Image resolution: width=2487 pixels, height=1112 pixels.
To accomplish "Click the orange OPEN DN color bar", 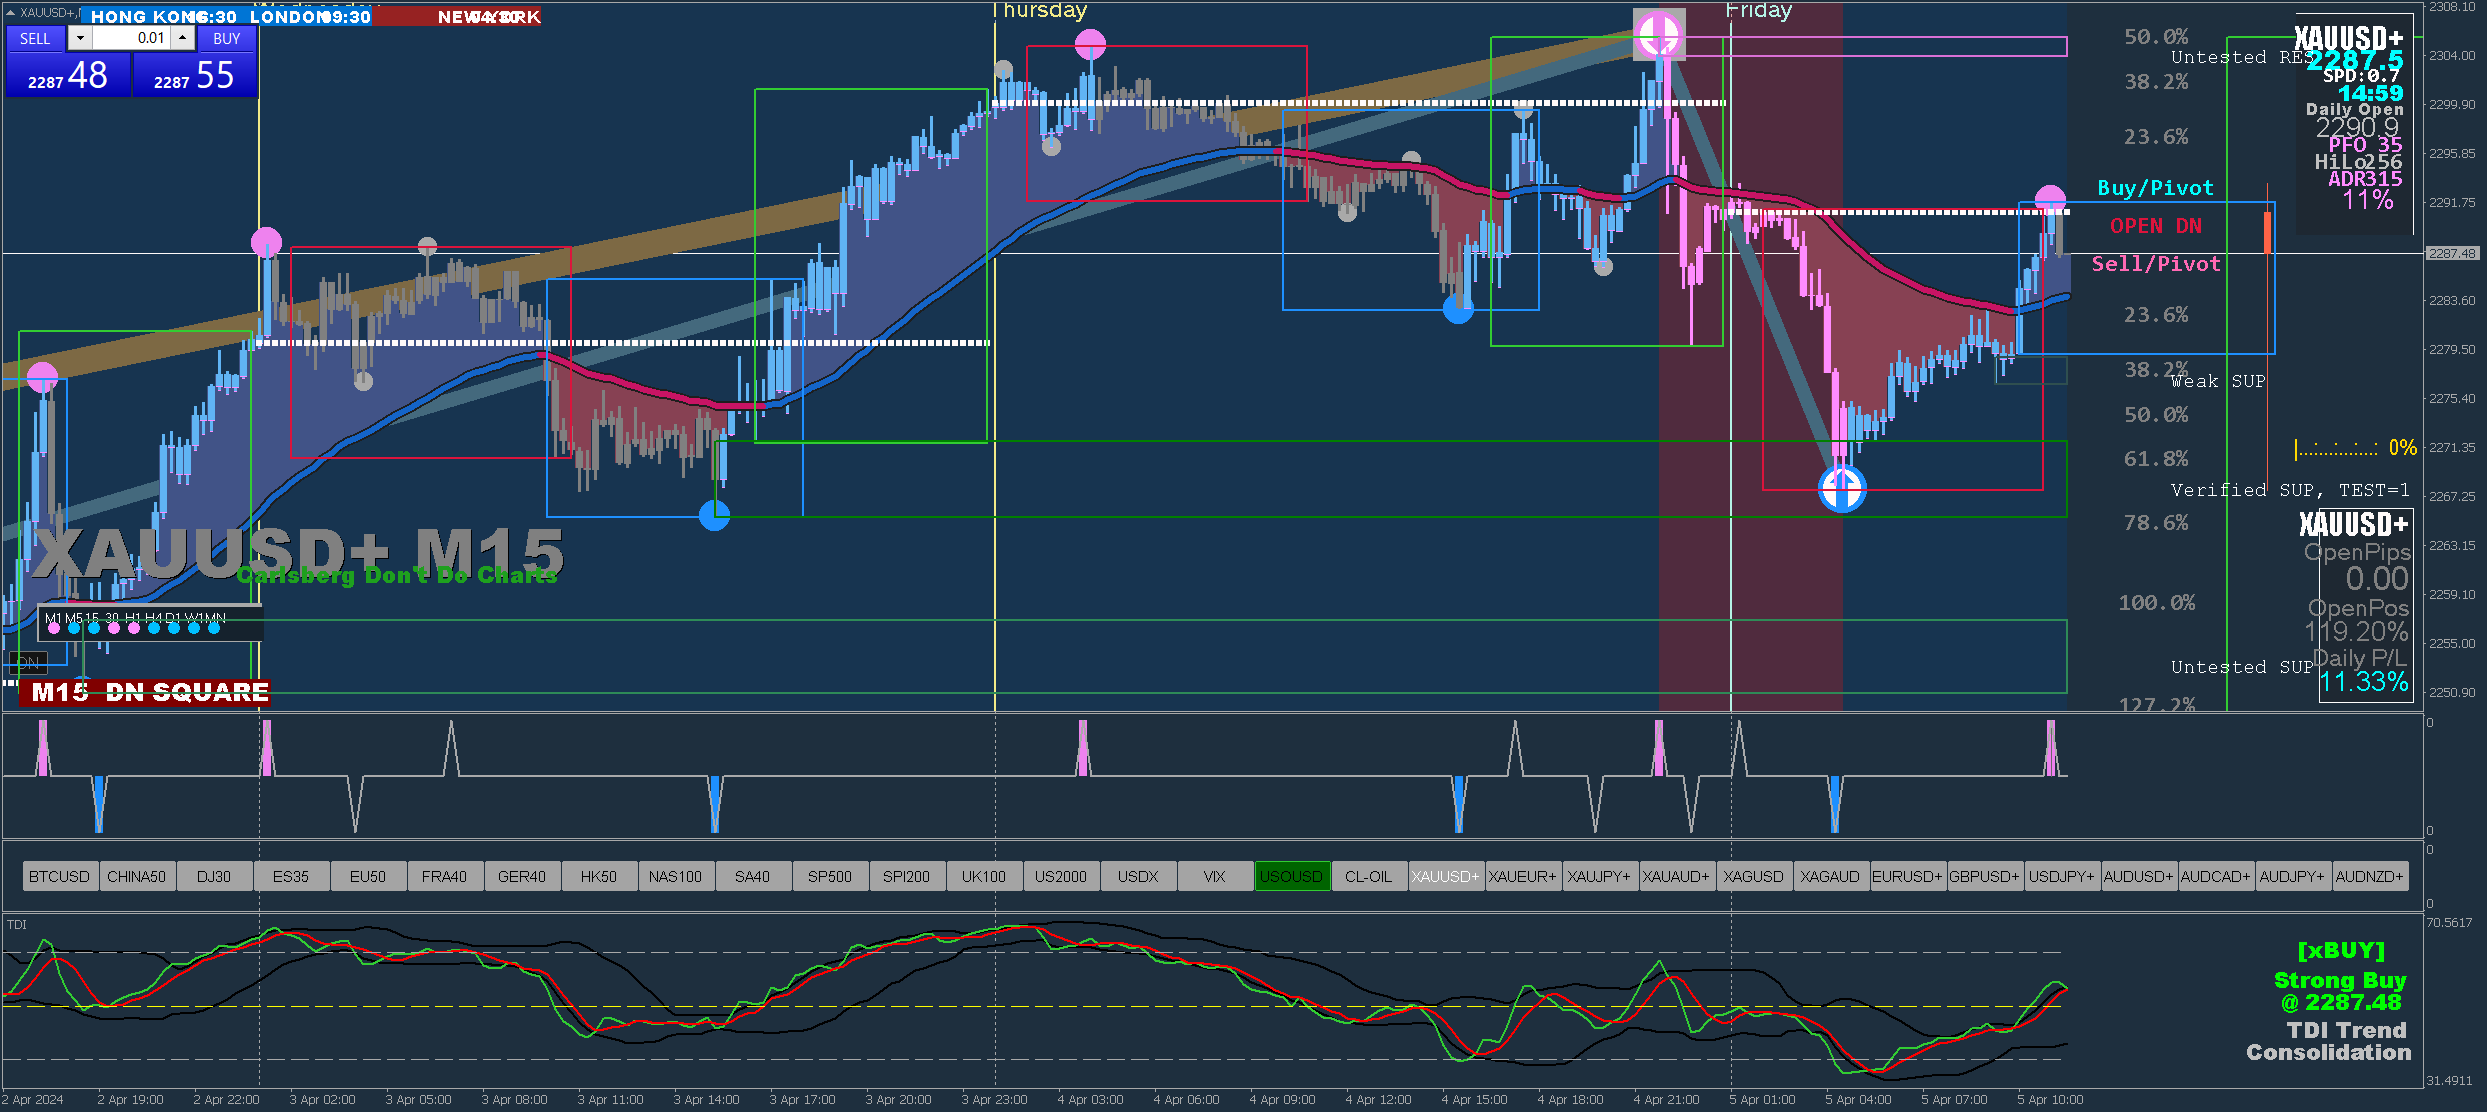I will tap(2267, 232).
